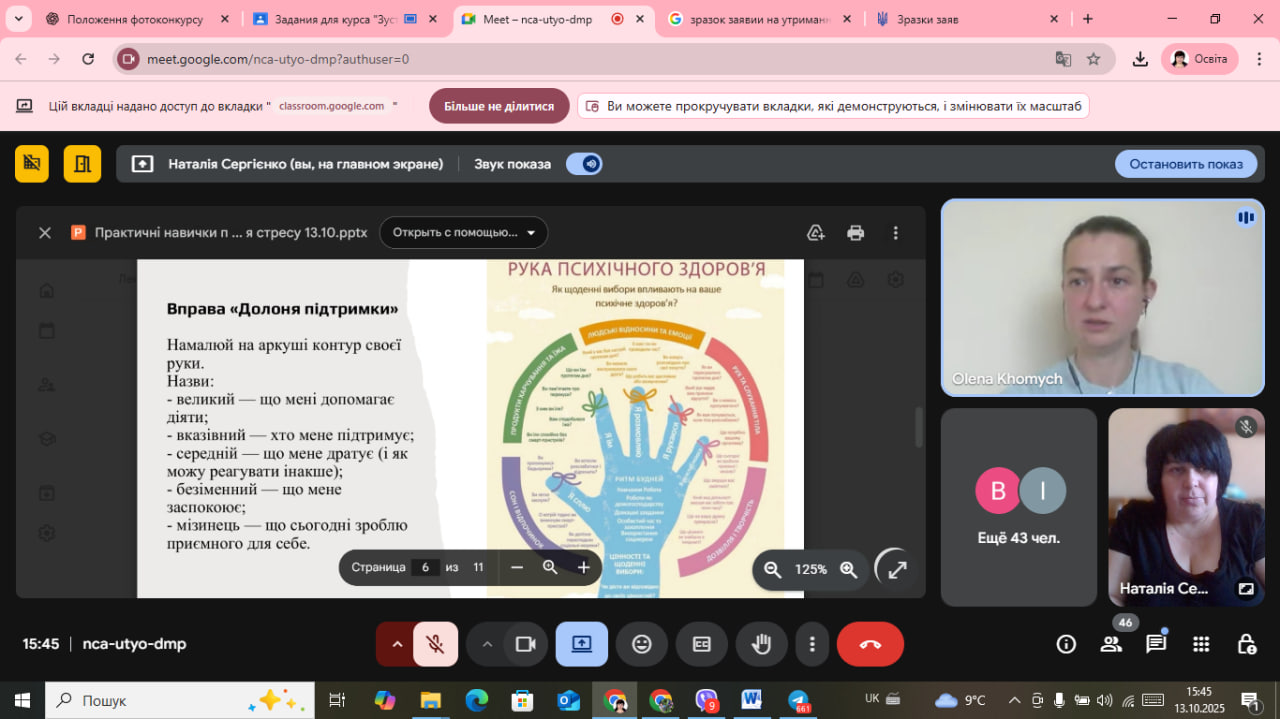This screenshot has width=1280, height=719.
Task: Turn on closed captions
Action: [701, 645]
